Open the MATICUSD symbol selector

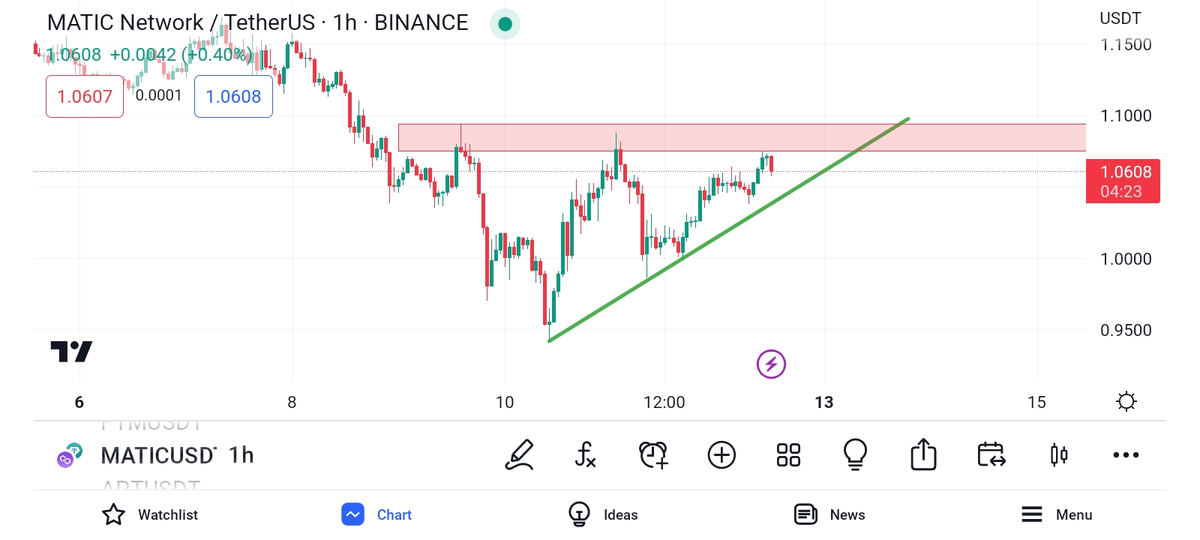point(158,455)
